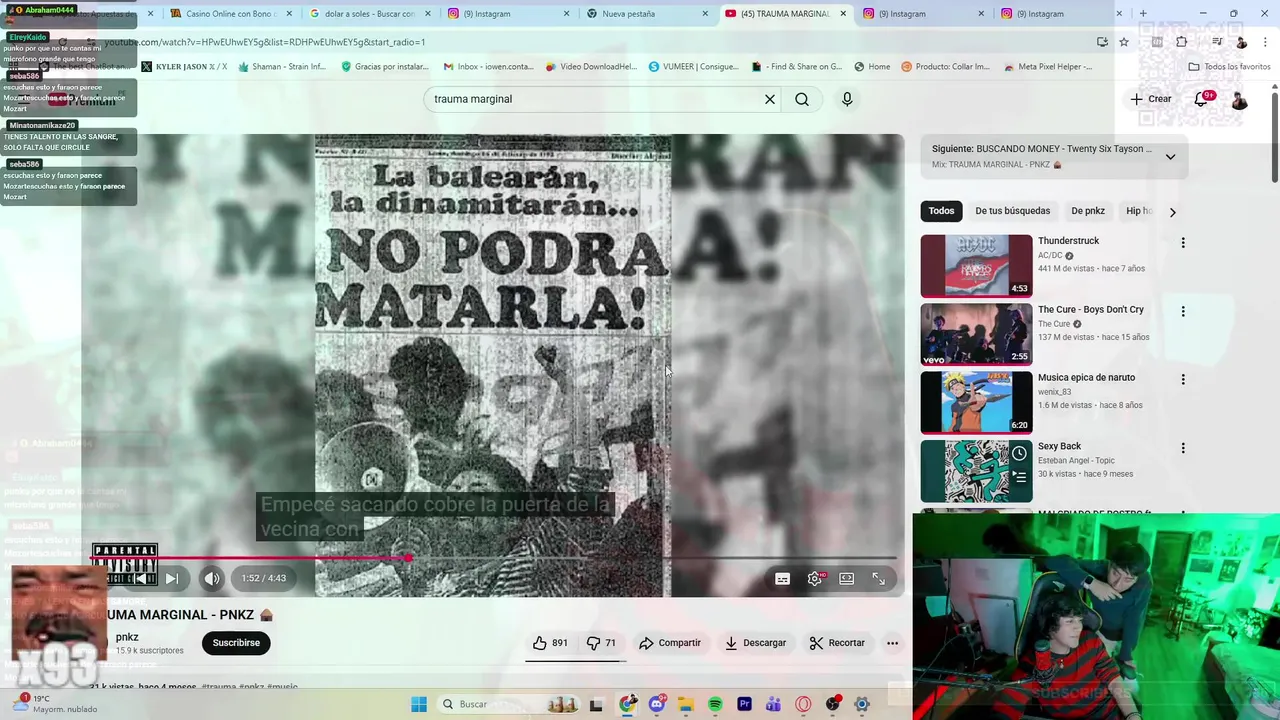The width and height of the screenshot is (1280, 720).
Task: Click the Descargar button
Action: [755, 643]
